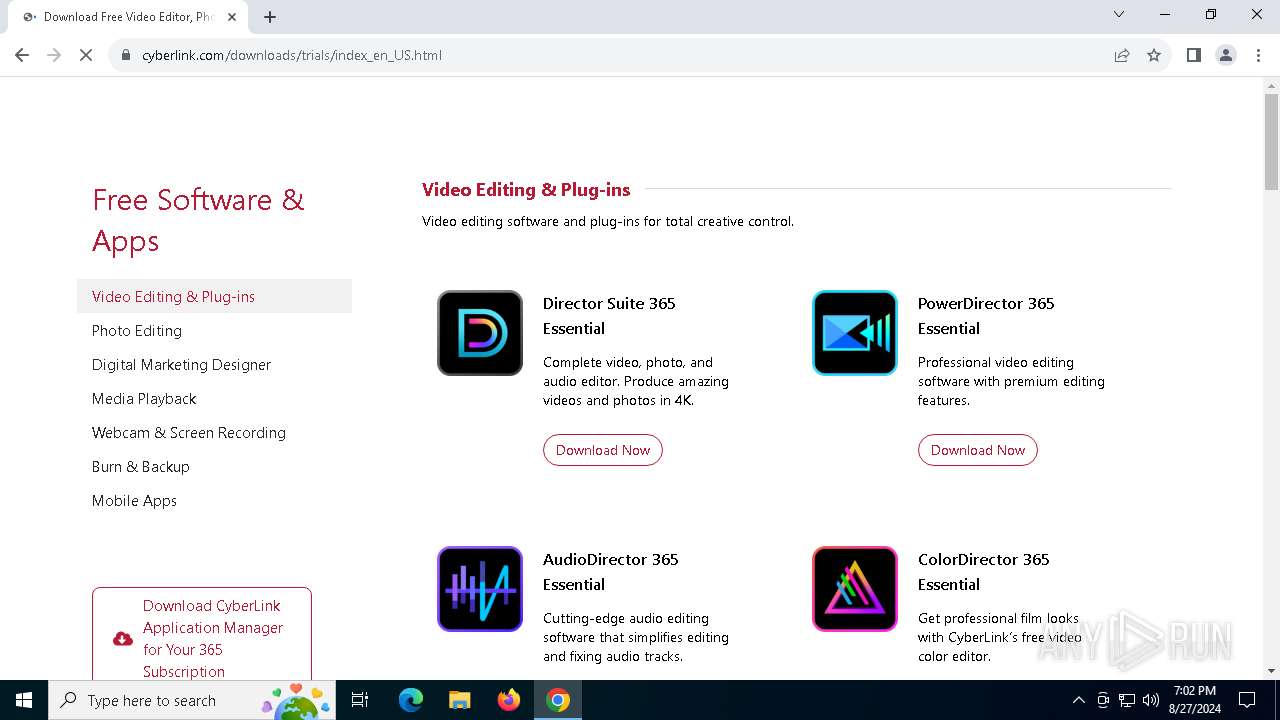Click the taskbar clock showing 7:02 PM

coord(1195,700)
